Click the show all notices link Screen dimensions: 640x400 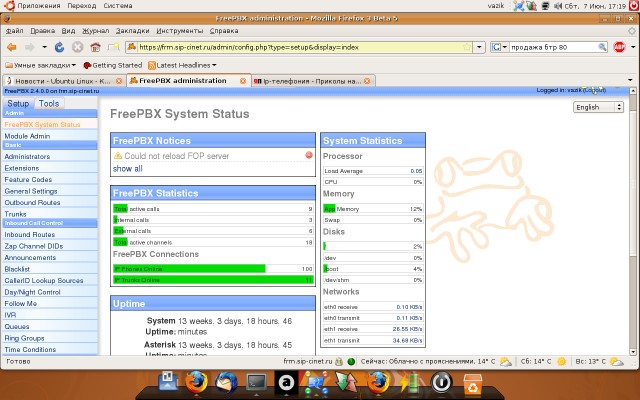click(x=128, y=169)
